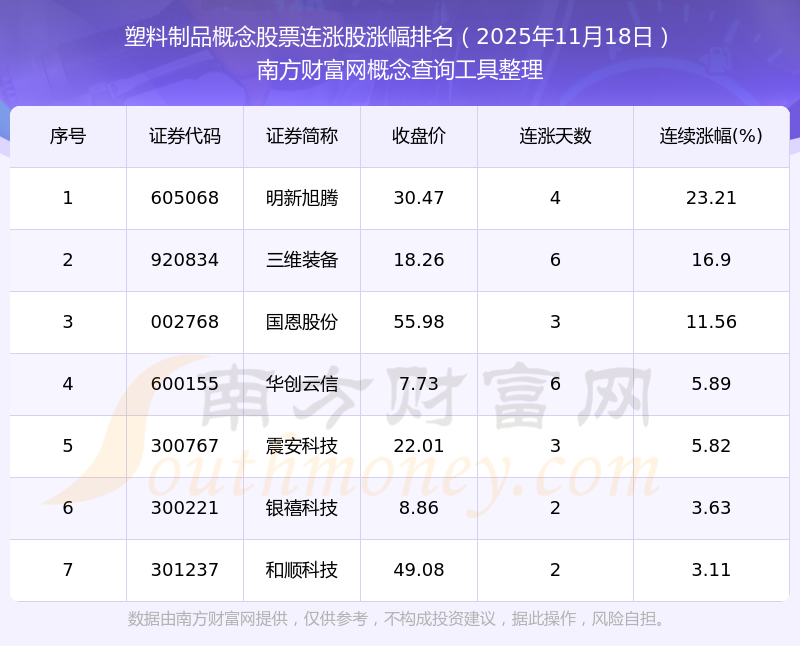Click serial number 3 in 国恩股份 row
The image size is (800, 646).
(x=68, y=322)
